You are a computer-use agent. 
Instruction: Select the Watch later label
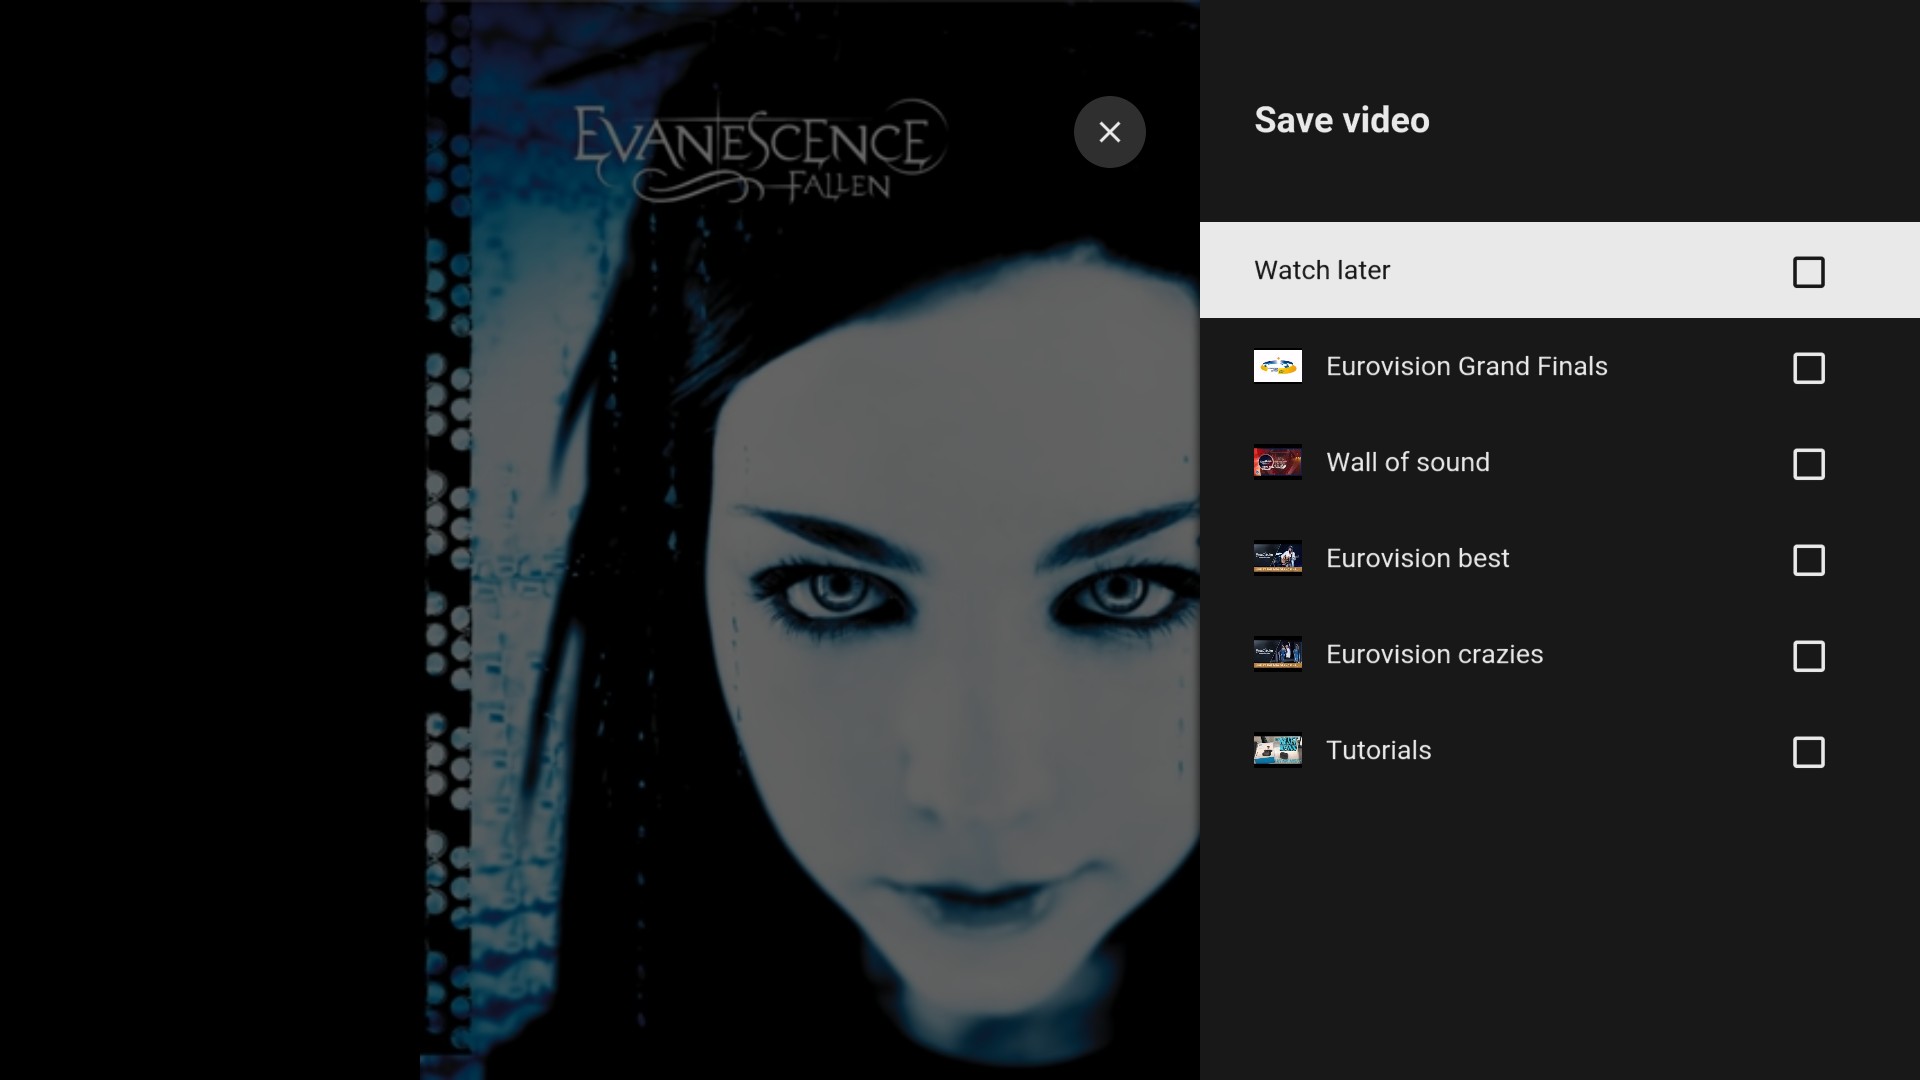pos(1321,270)
